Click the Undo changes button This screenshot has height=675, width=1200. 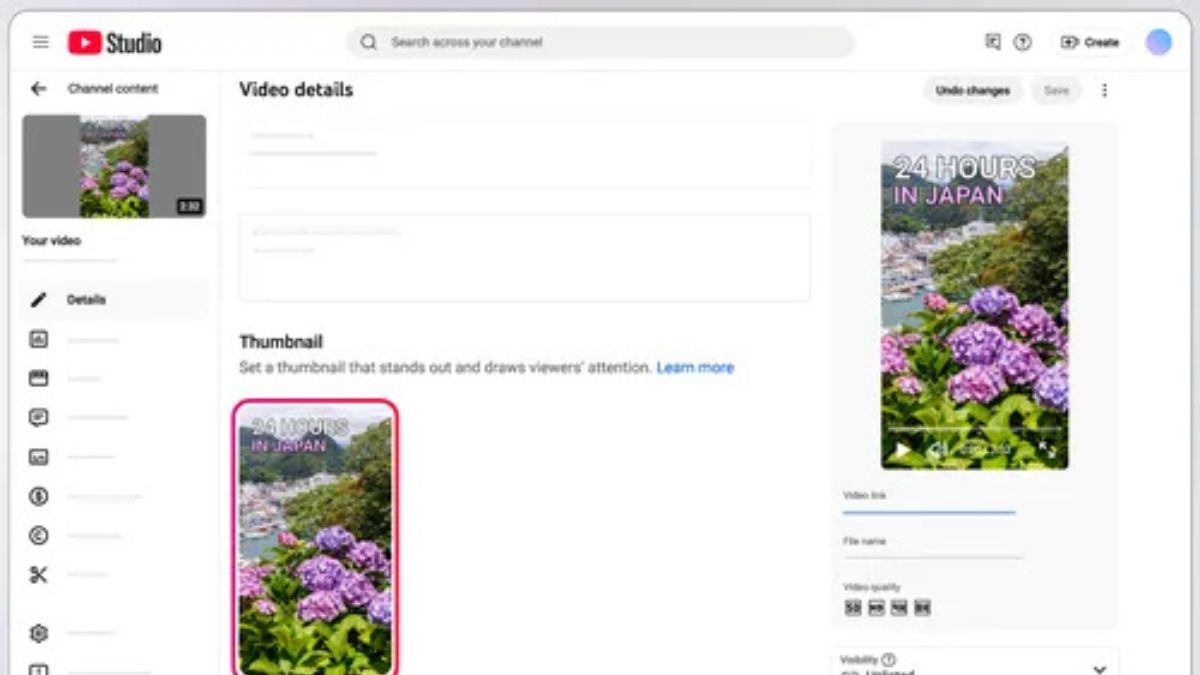[x=972, y=90]
